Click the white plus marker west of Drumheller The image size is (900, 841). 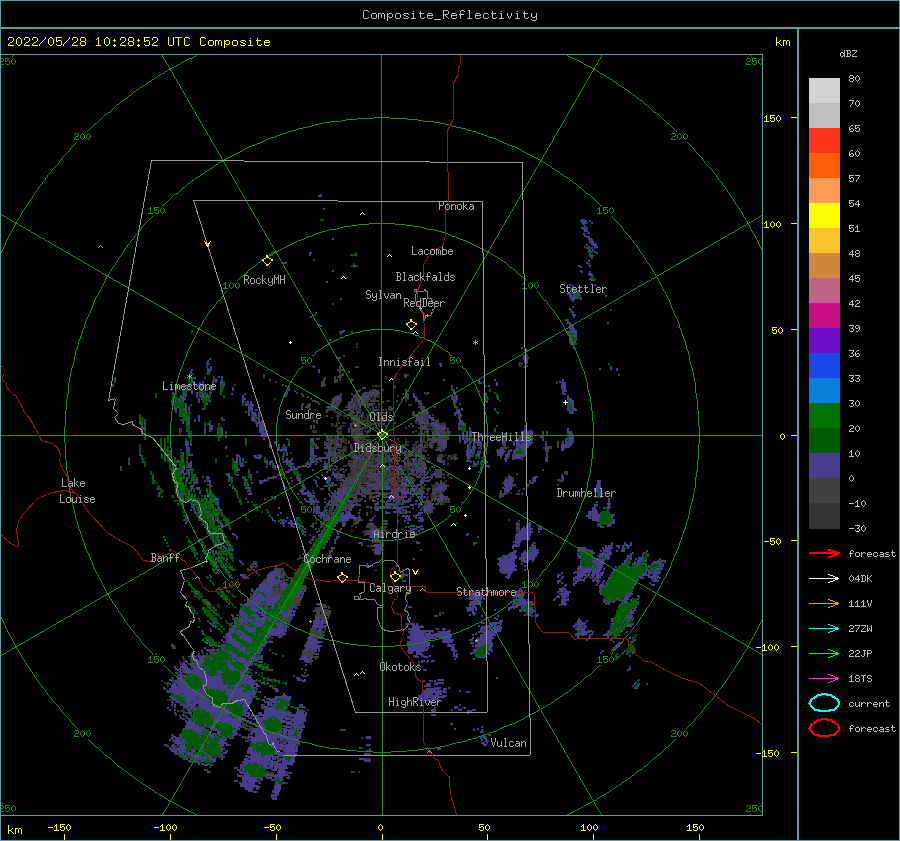[566, 403]
